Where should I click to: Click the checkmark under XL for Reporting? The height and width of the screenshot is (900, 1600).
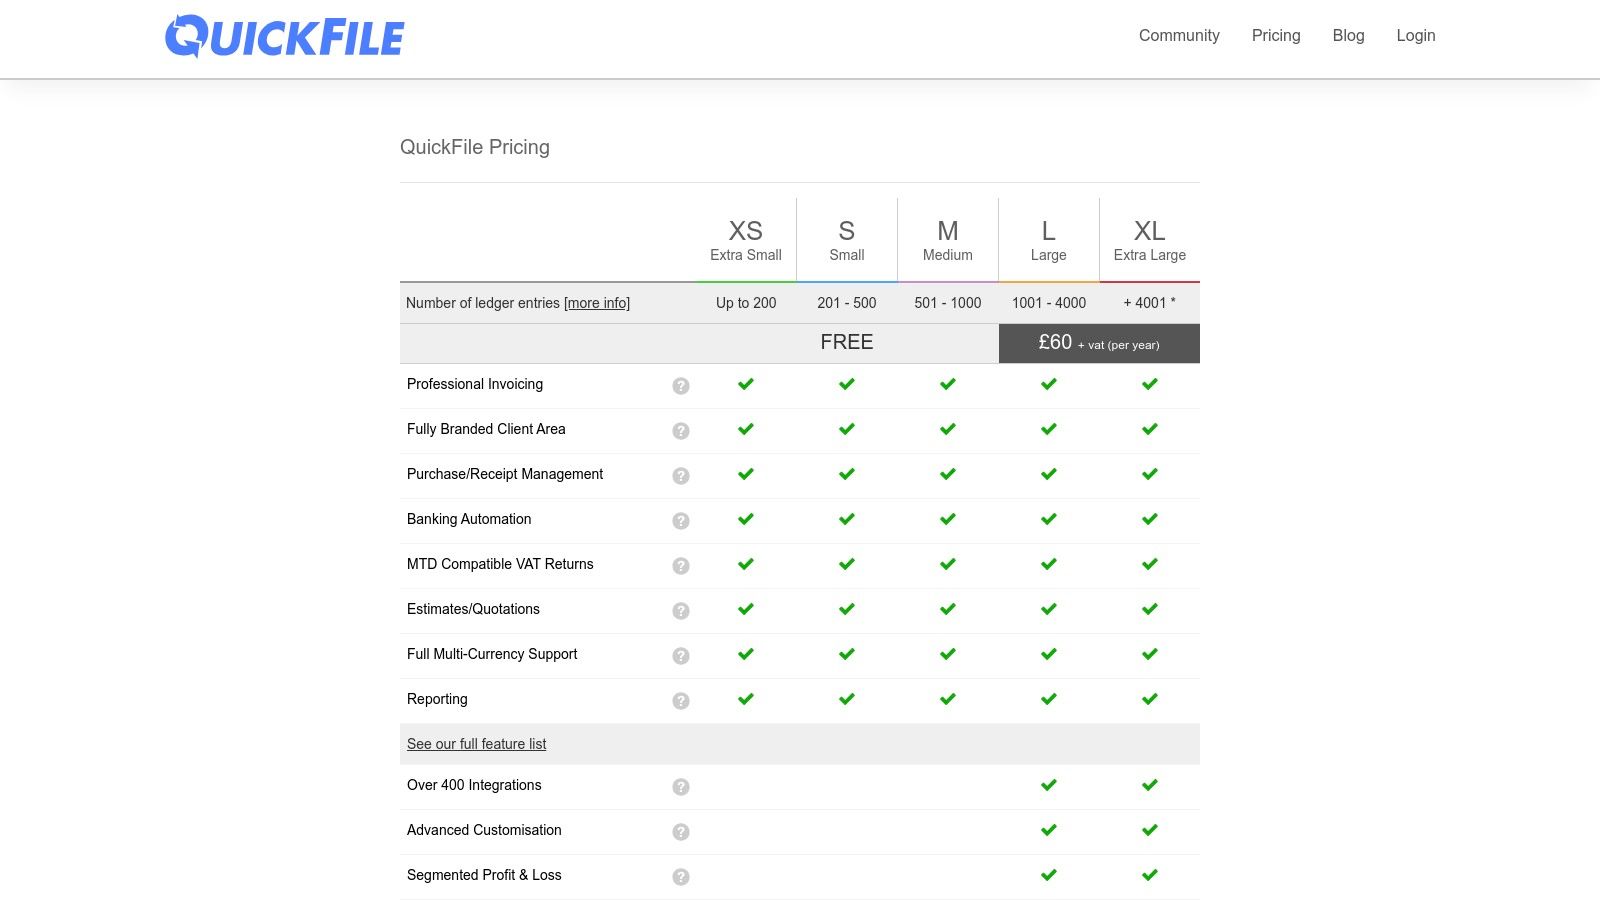pos(1149,699)
